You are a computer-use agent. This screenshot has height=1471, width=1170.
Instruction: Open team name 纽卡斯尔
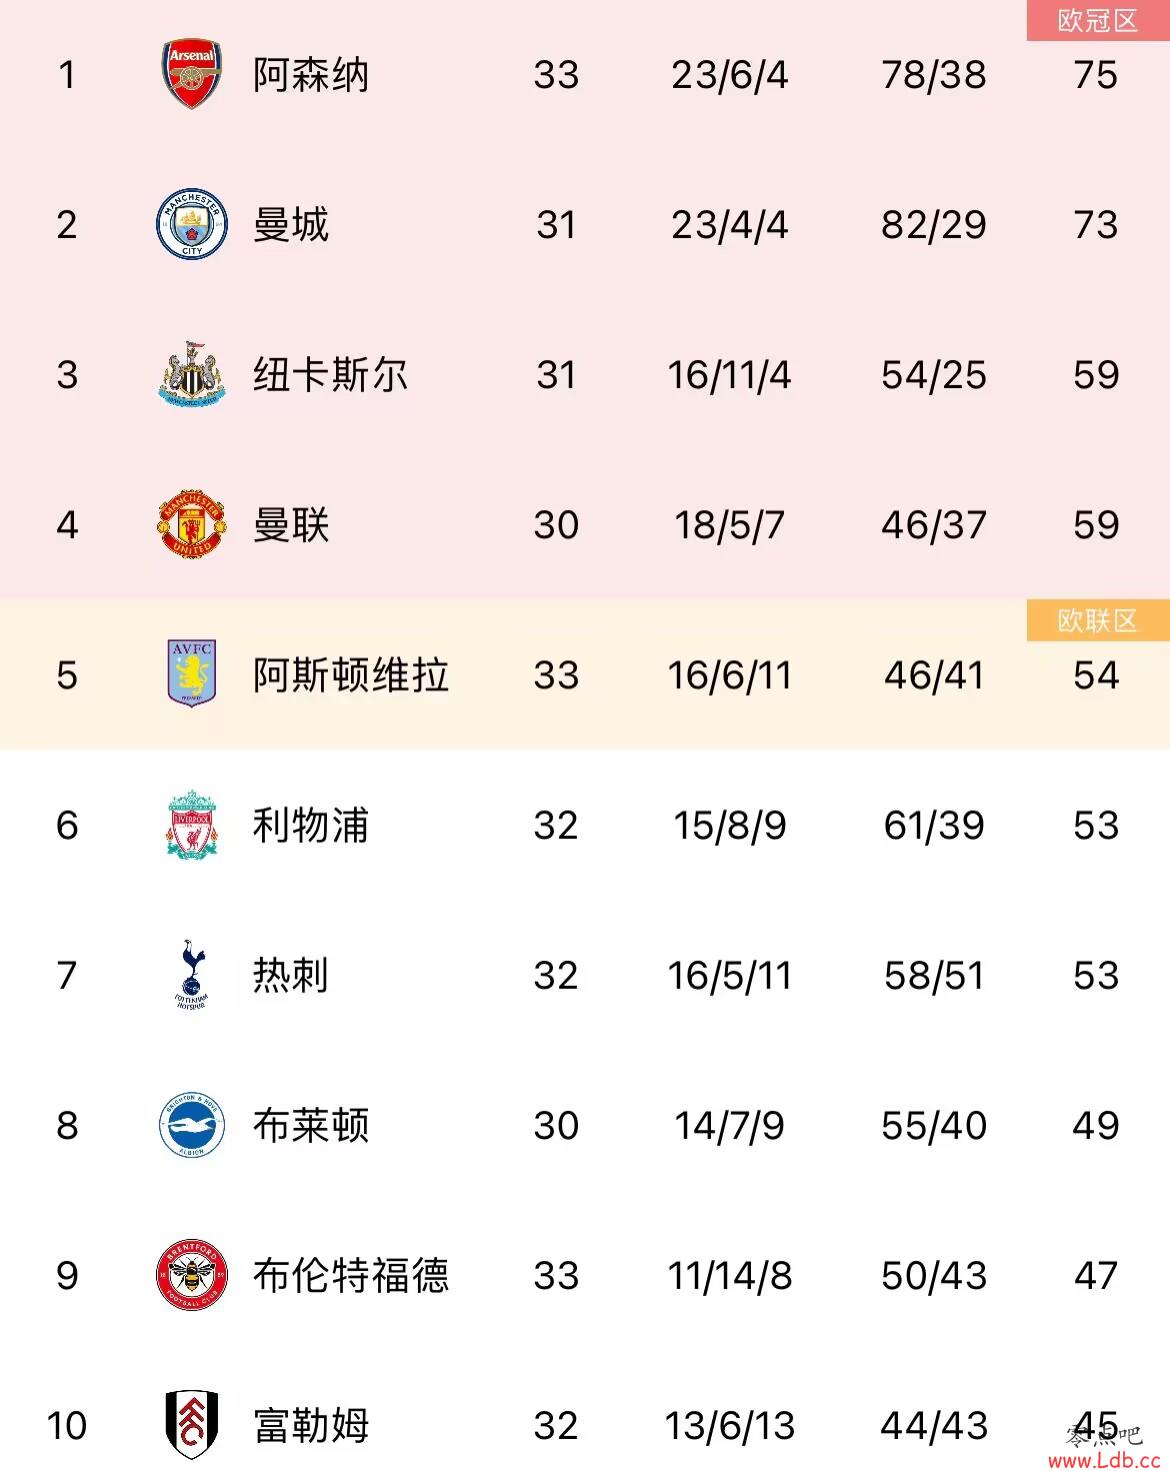pyautogui.click(x=330, y=375)
